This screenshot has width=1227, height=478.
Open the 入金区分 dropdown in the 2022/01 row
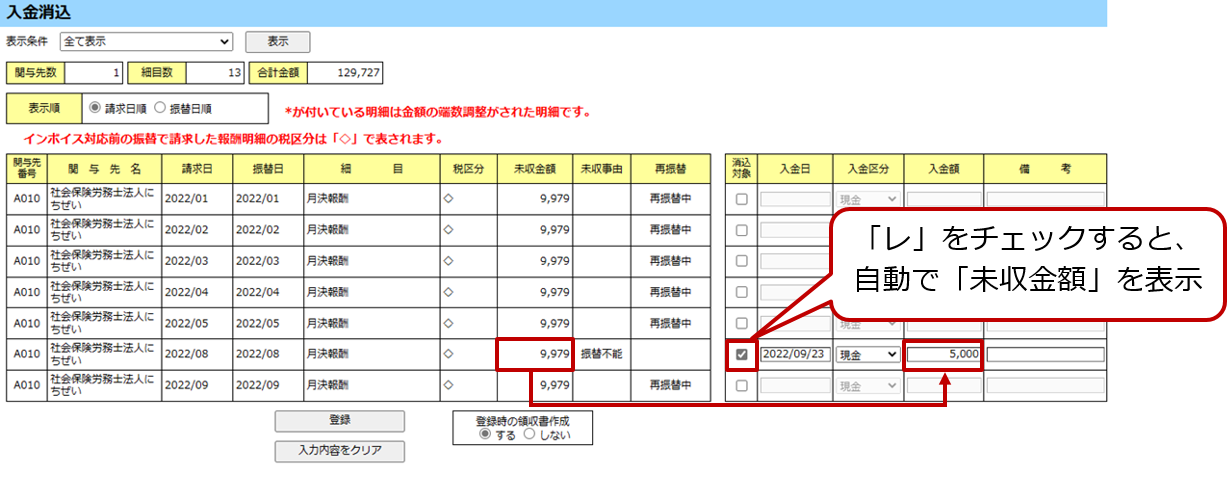866,199
